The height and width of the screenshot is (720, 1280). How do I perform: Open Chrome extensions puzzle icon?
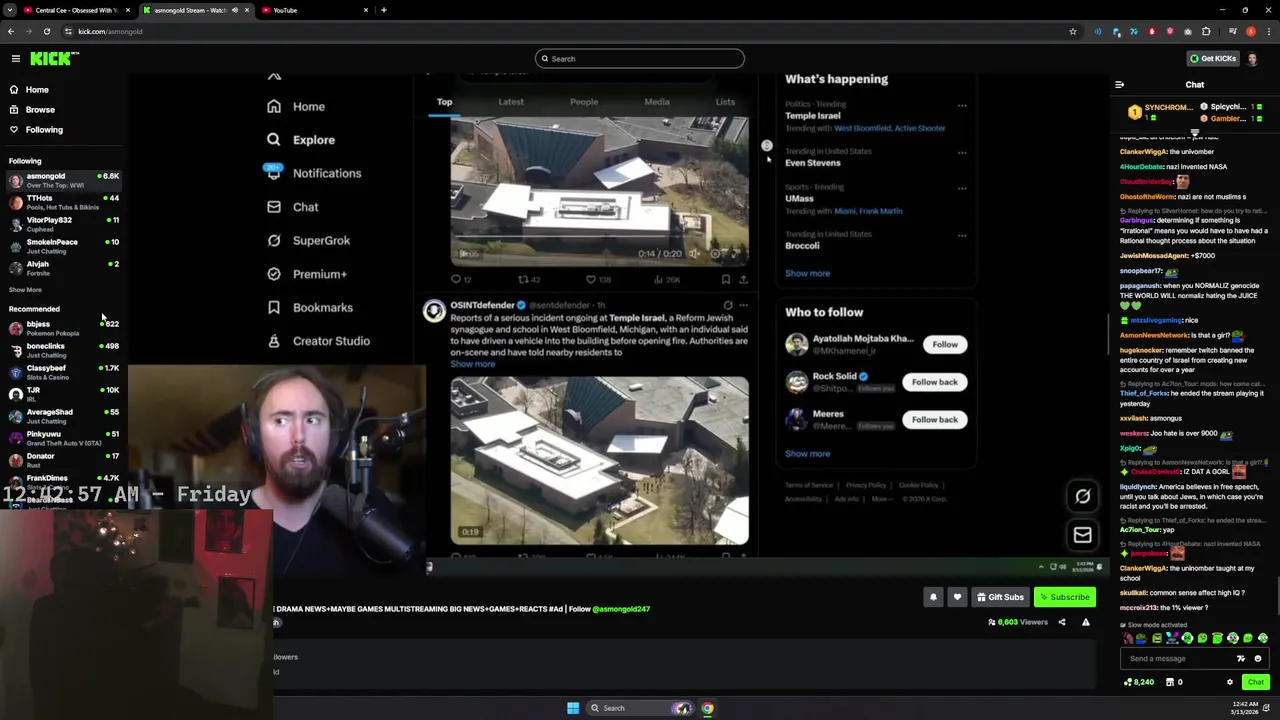point(1206,31)
